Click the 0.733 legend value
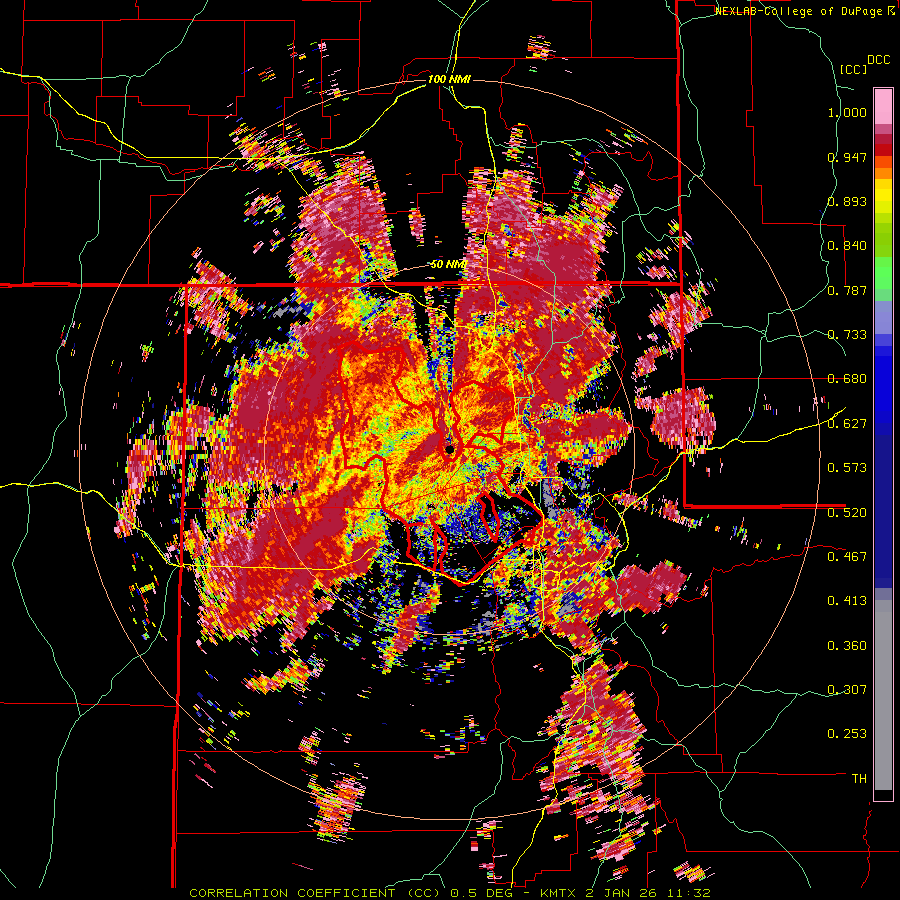The width and height of the screenshot is (900, 900). tap(847, 335)
